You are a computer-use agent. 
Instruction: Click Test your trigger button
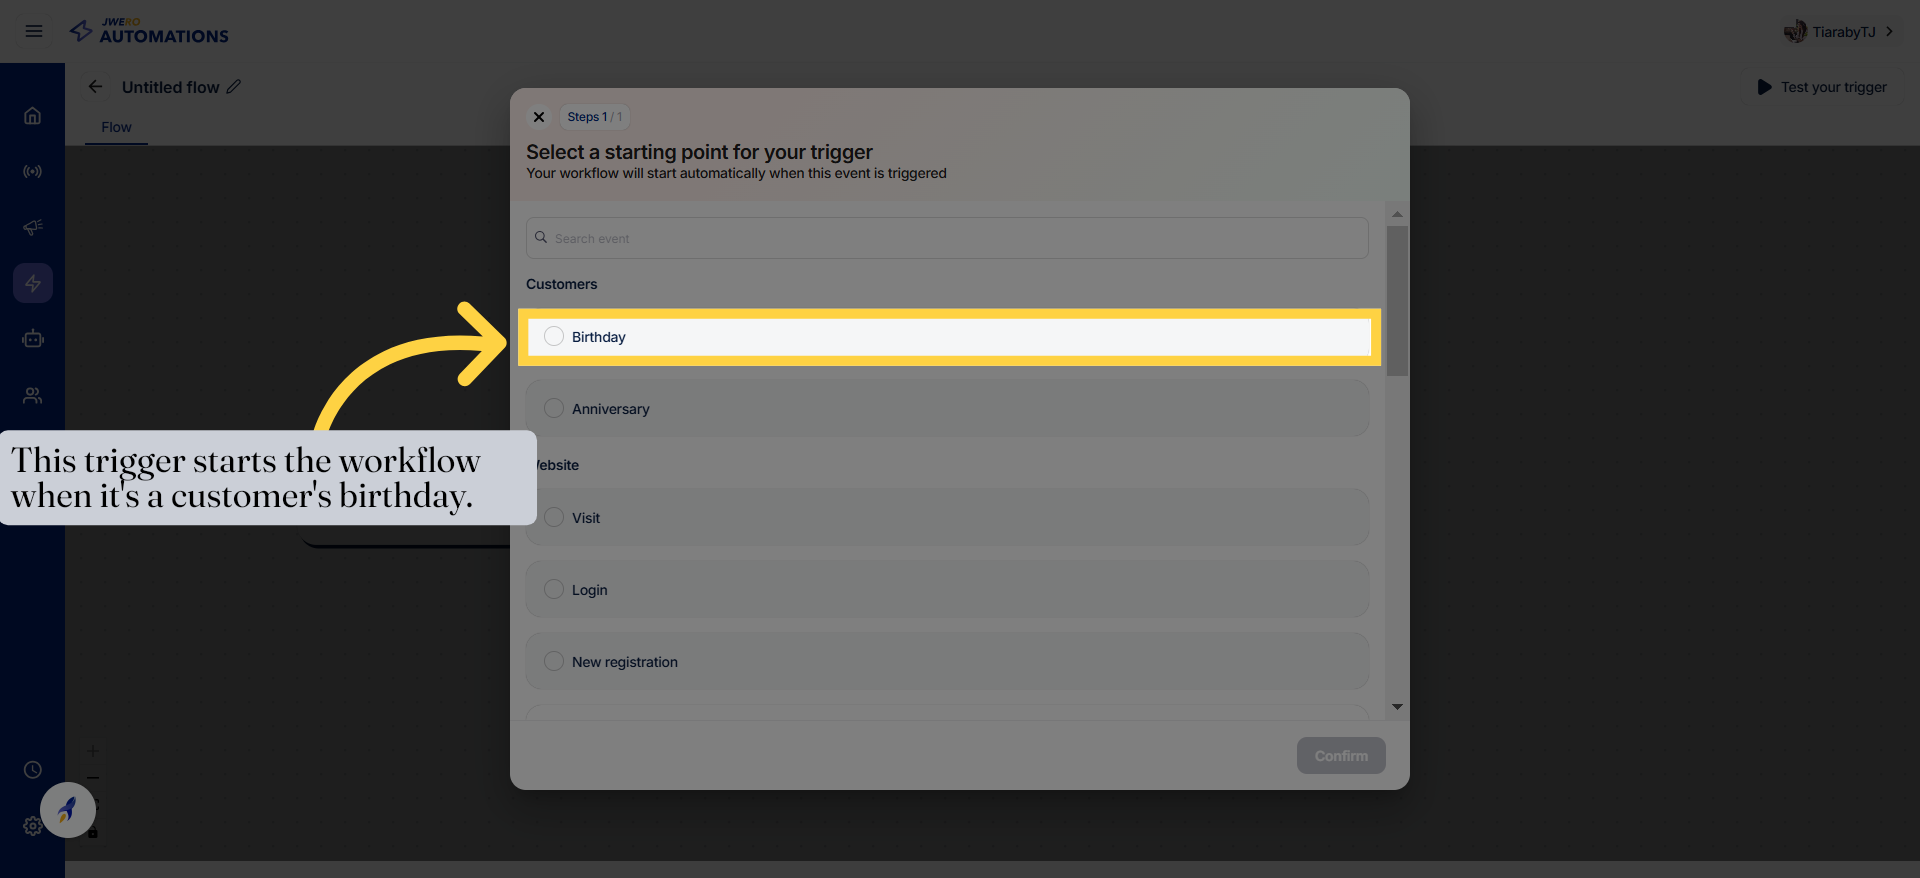(1822, 87)
